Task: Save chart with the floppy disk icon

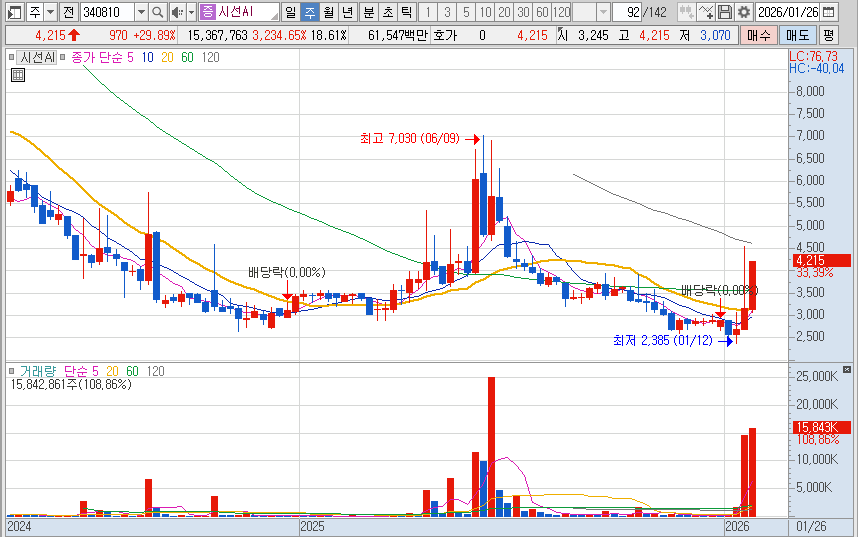Action: pos(724,11)
